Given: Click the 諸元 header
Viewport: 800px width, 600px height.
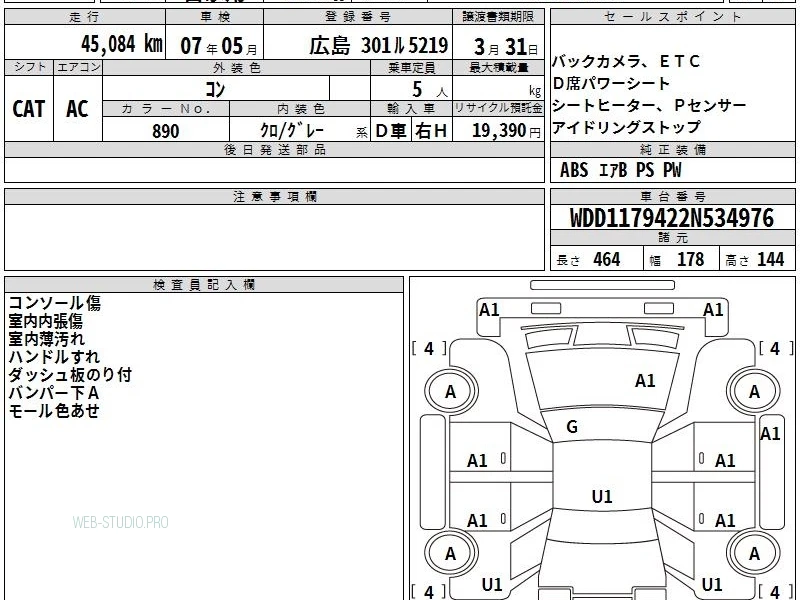Looking at the screenshot, I should [x=673, y=237].
